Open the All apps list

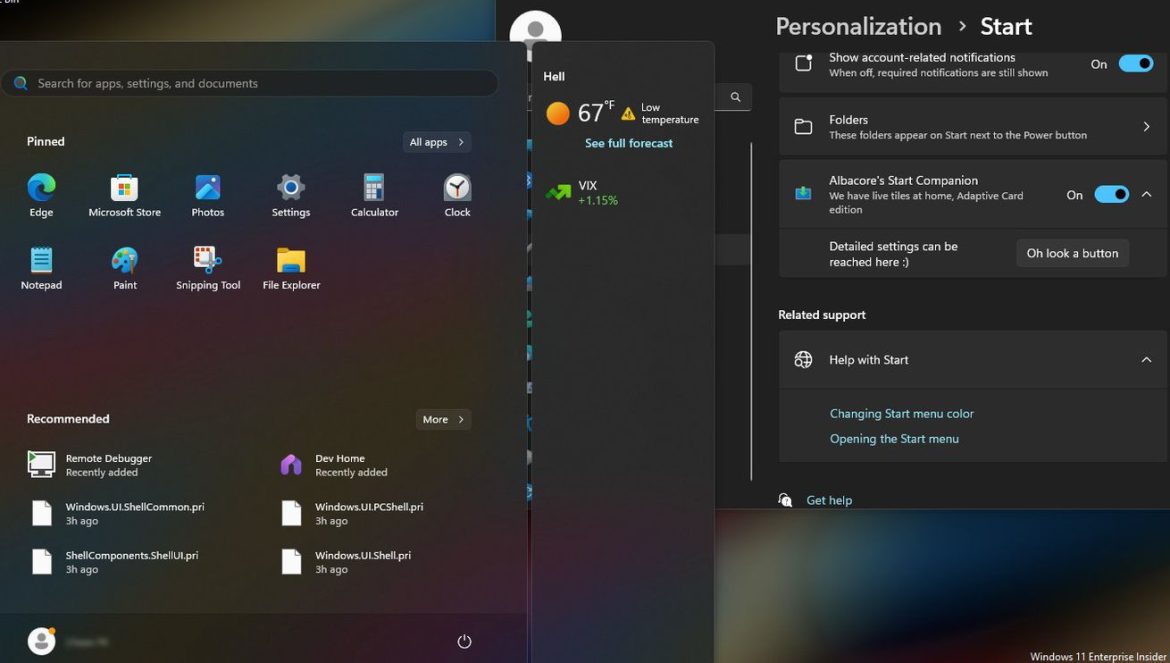pos(437,142)
